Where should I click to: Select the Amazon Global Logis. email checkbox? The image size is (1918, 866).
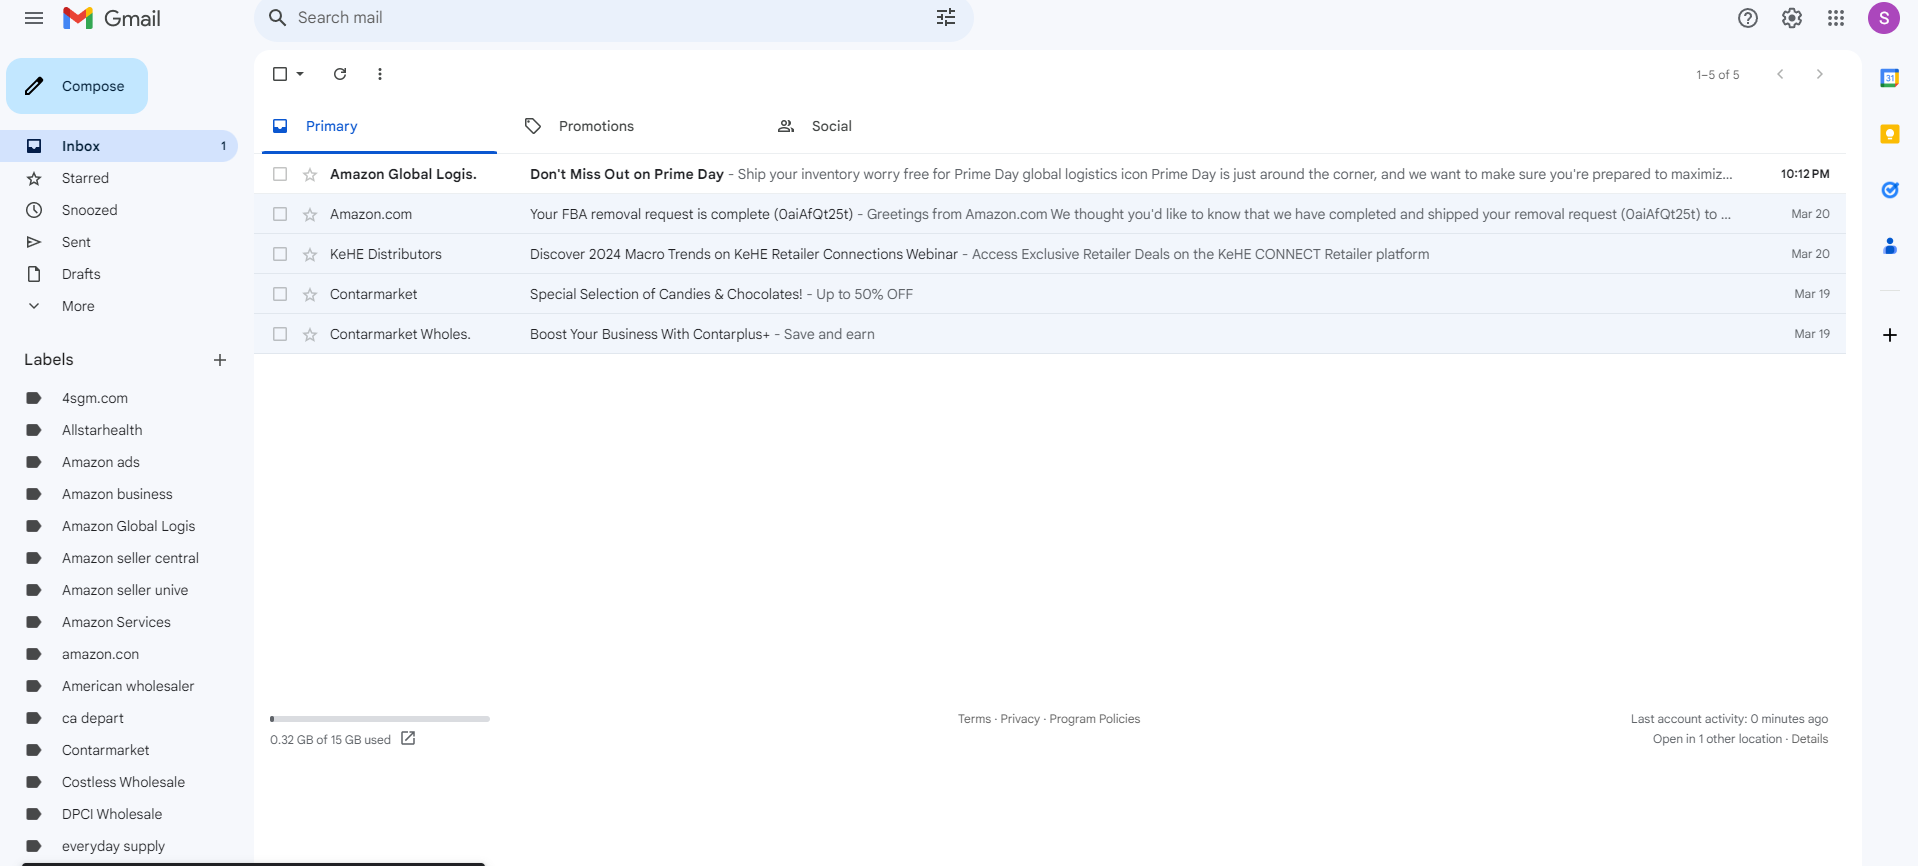(280, 174)
